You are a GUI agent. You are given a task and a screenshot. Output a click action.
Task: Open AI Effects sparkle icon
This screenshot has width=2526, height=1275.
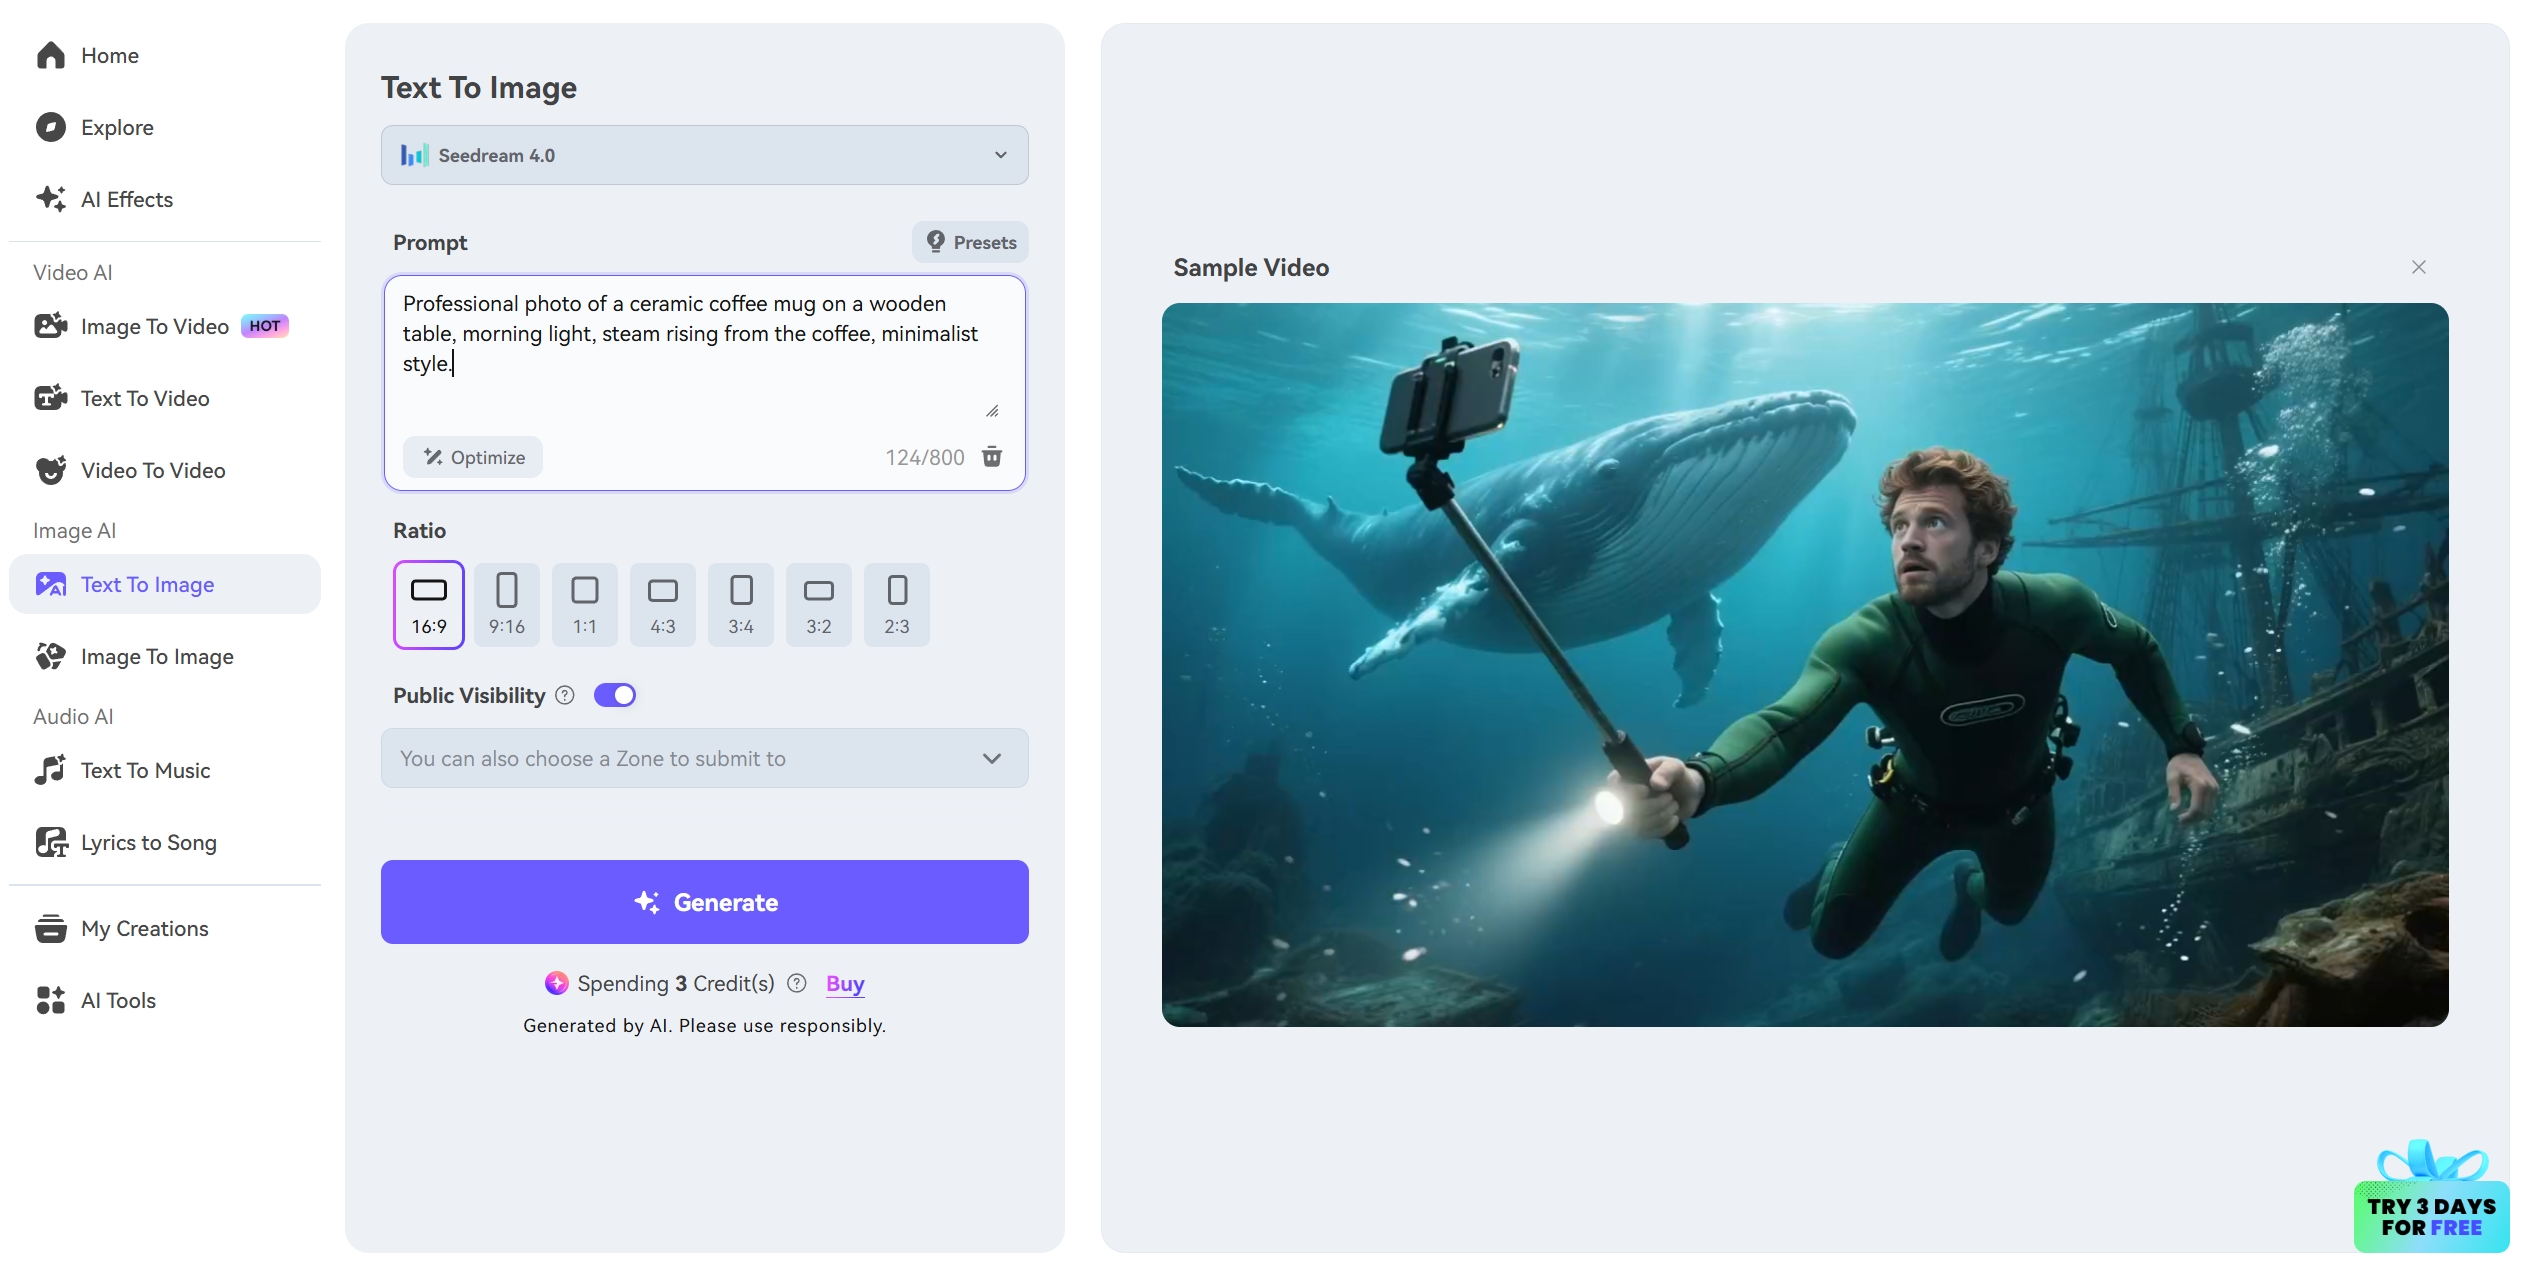pos(50,199)
